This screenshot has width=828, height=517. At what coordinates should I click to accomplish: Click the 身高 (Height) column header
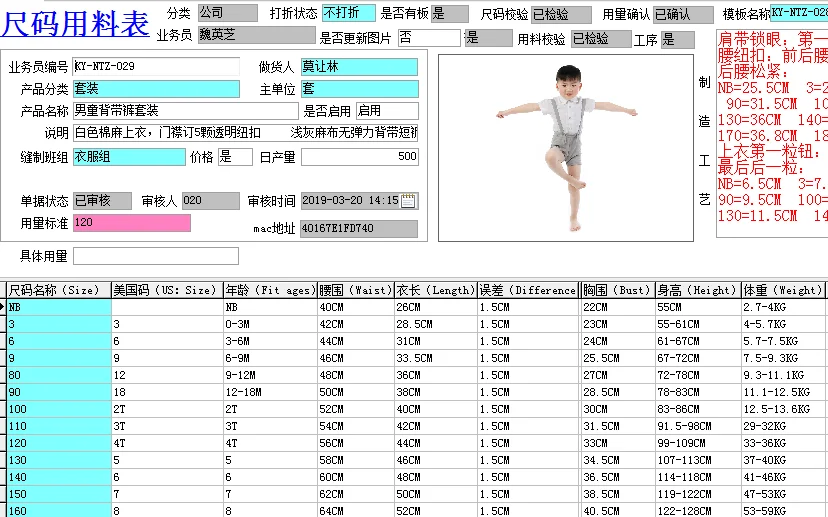(x=698, y=290)
